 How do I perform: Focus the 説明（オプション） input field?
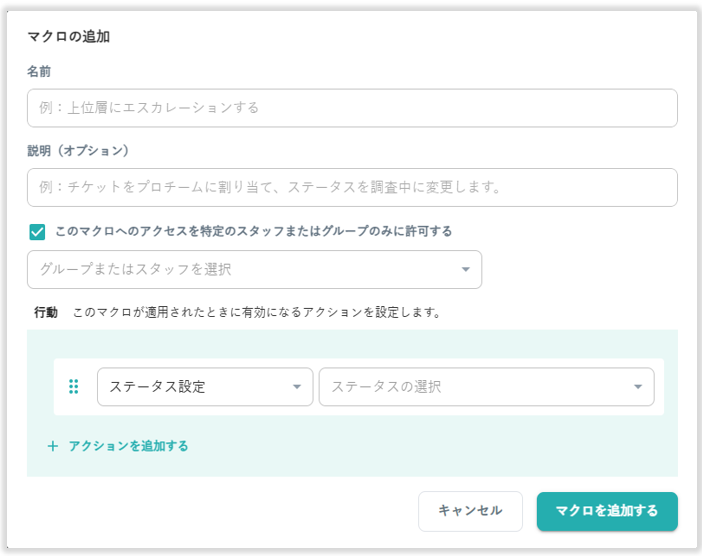(x=352, y=187)
